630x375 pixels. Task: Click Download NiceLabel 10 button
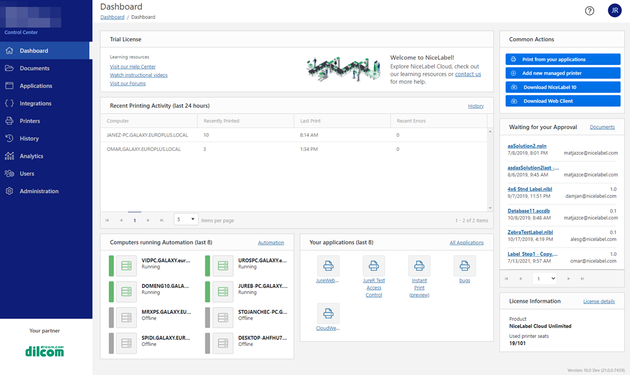coord(562,87)
